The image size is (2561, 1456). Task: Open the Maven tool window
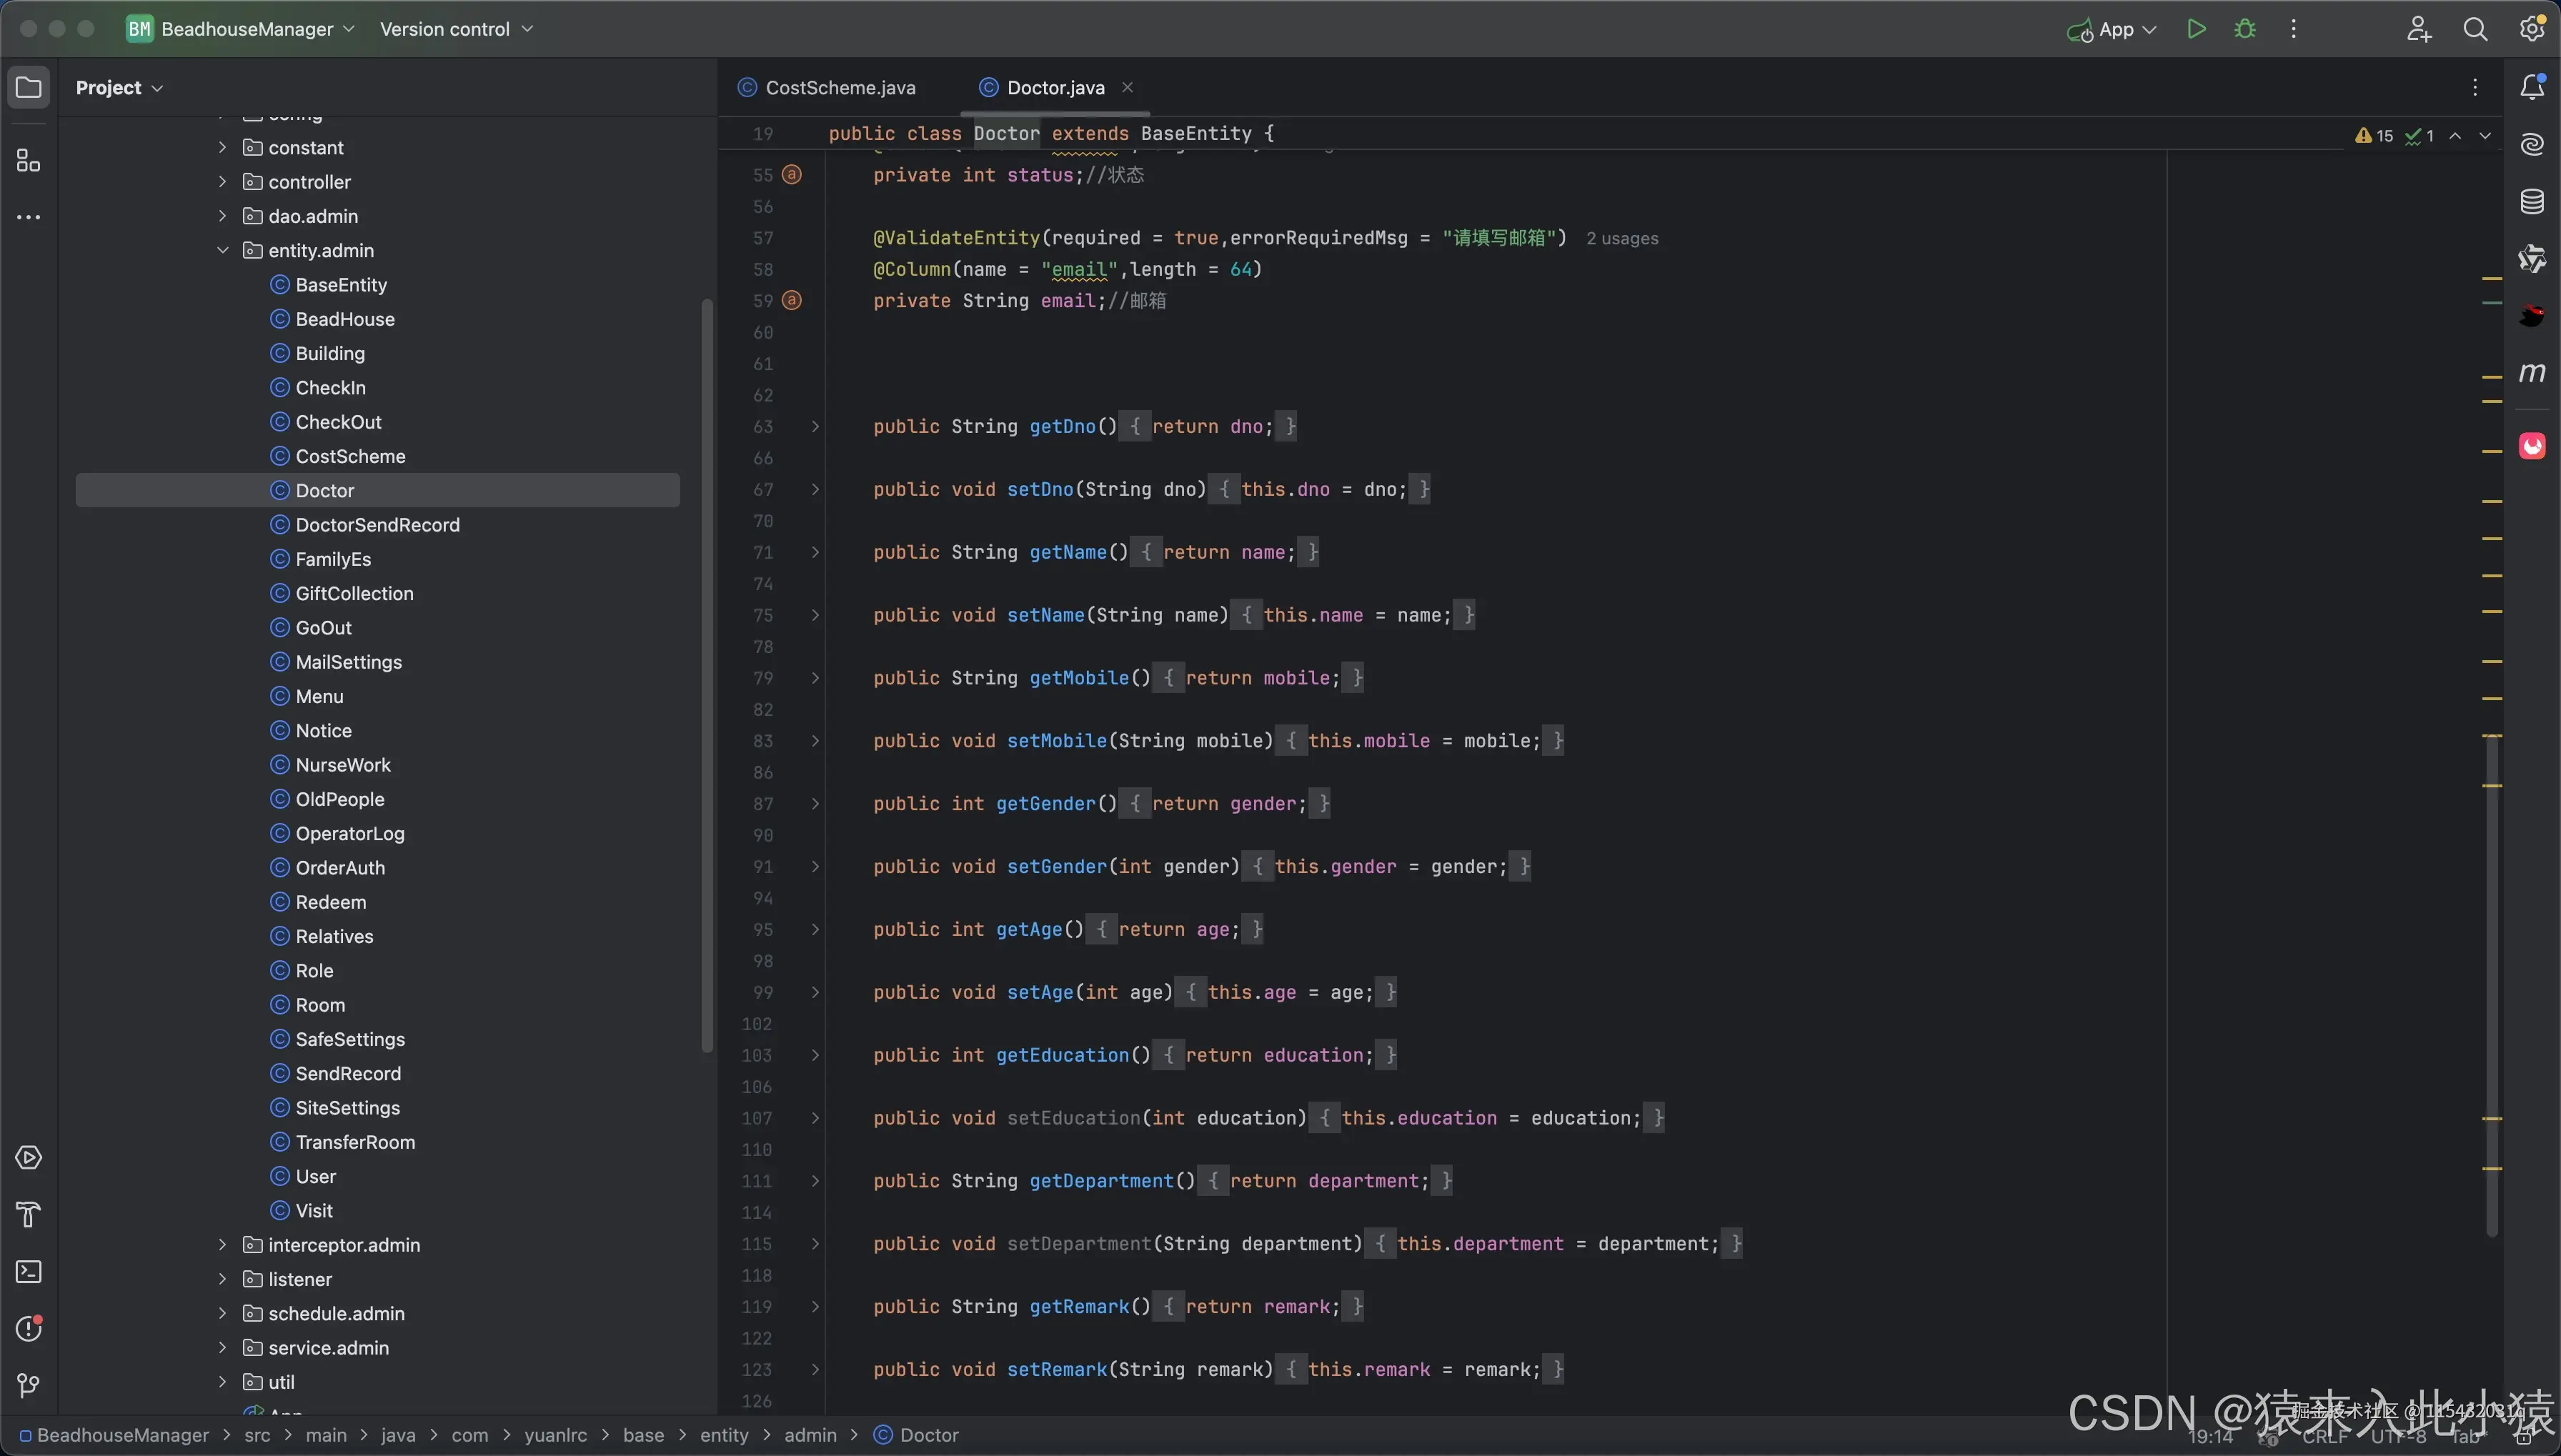pos(2532,373)
